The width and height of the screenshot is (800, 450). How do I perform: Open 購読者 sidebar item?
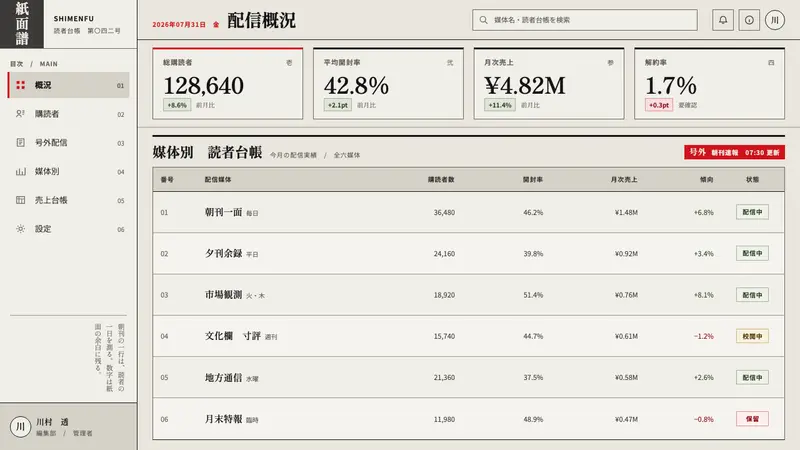coord(69,114)
